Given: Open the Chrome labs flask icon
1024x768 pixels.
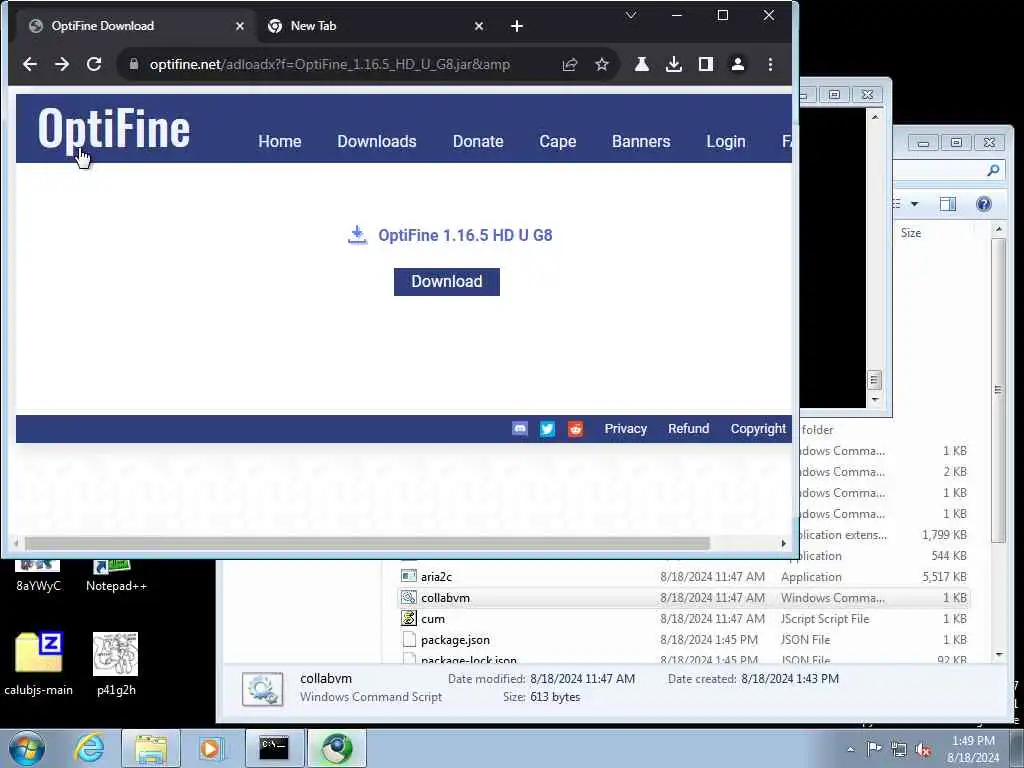Looking at the screenshot, I should (641, 64).
